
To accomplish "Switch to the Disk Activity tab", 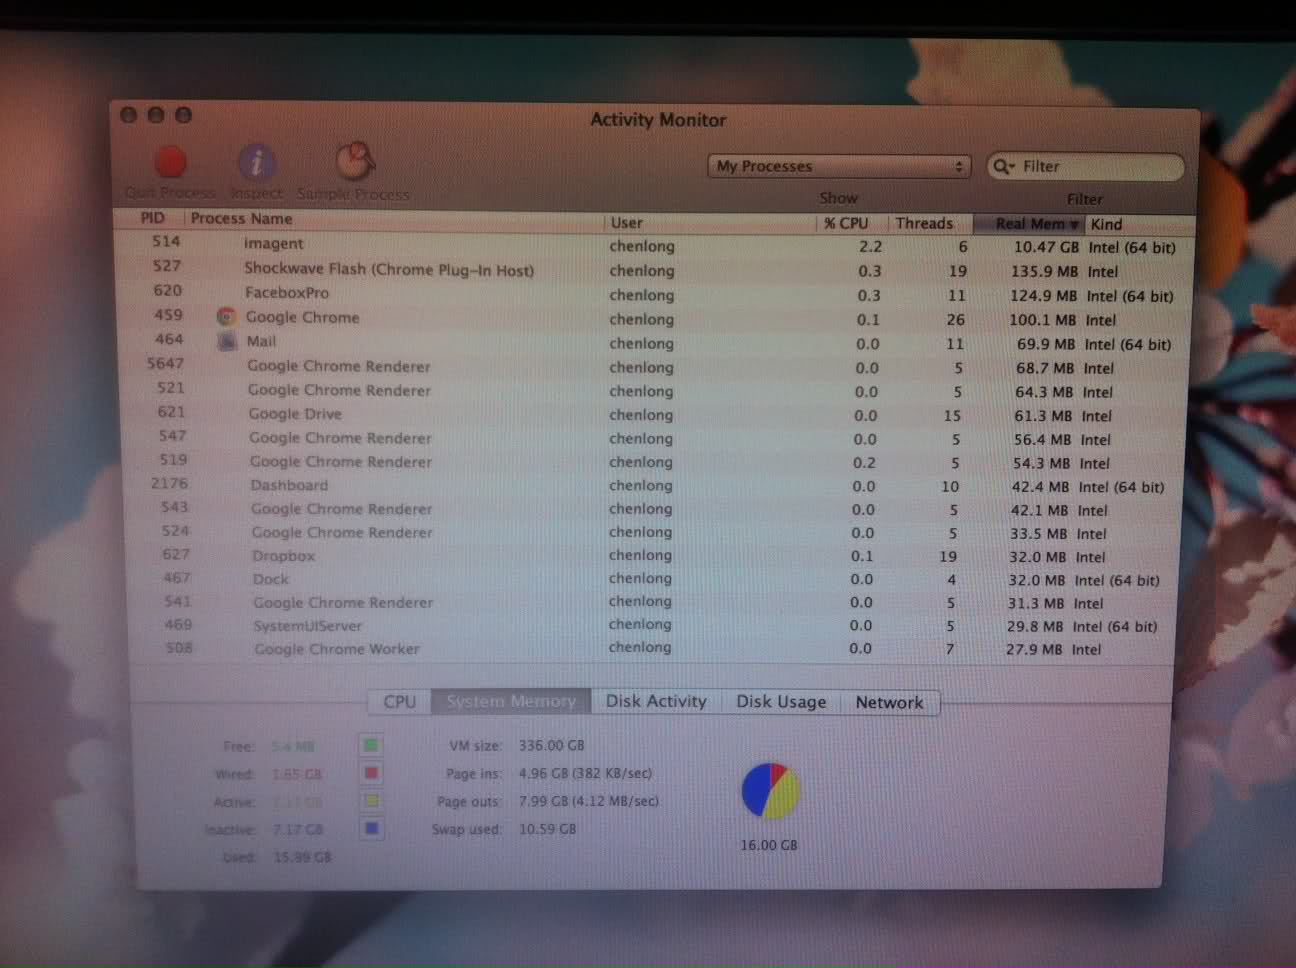I will point(656,701).
